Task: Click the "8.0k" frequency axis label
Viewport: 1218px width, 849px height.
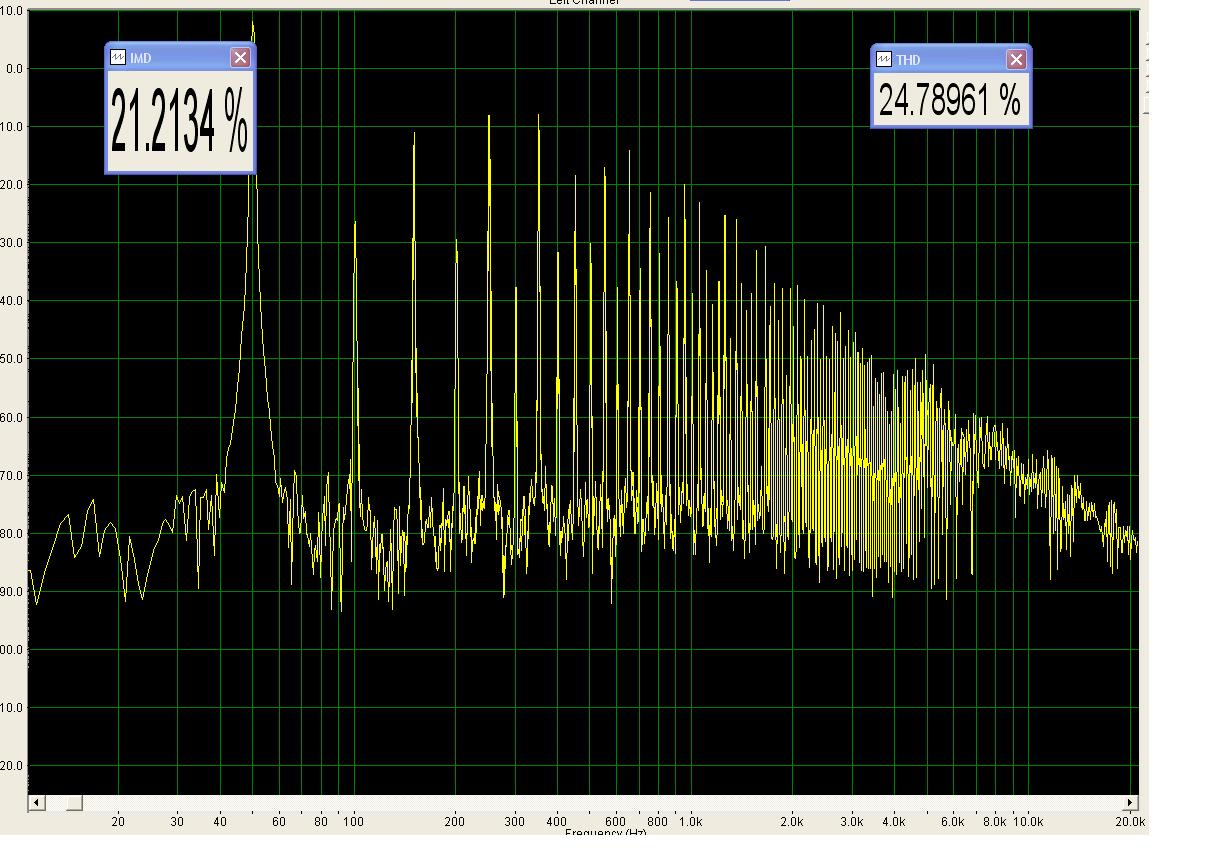Action: point(995,822)
